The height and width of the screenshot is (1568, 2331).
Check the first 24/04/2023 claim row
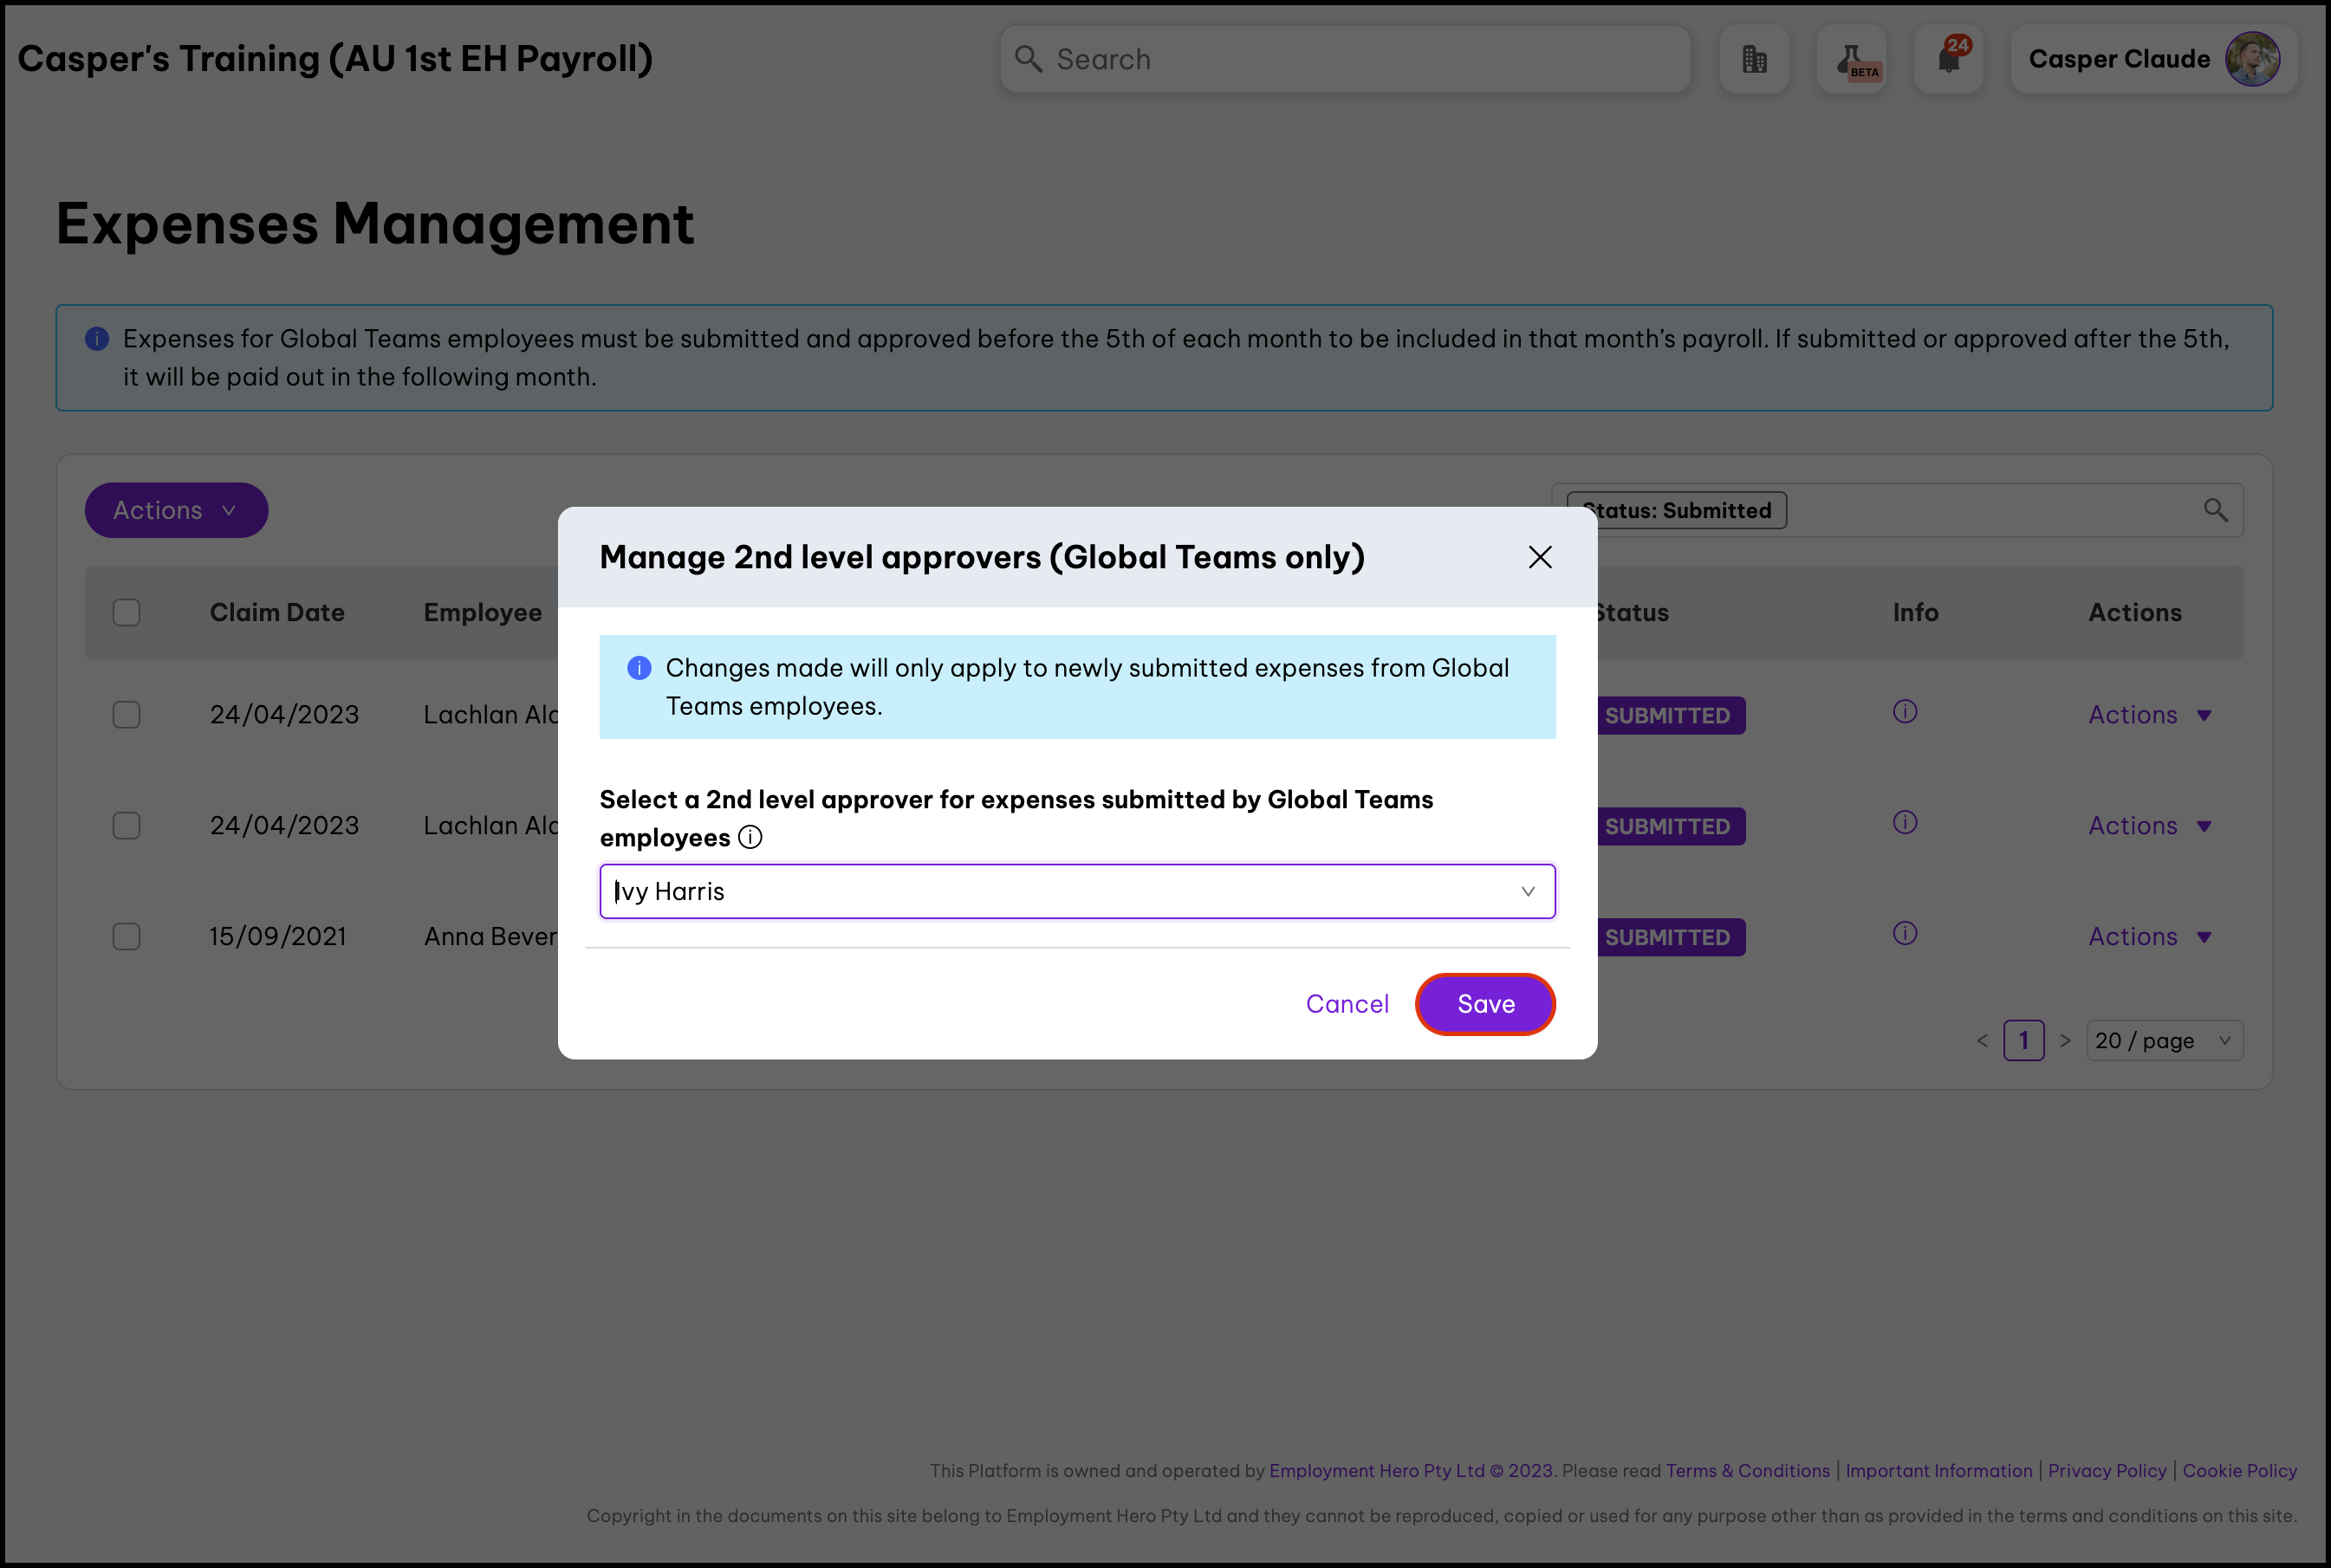(x=127, y=715)
